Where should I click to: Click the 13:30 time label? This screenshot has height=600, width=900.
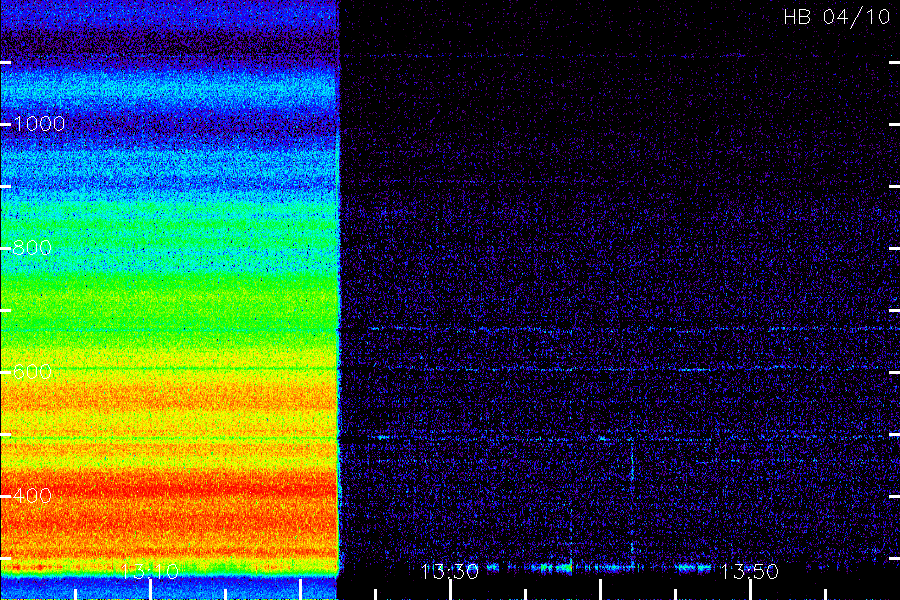[x=449, y=571]
